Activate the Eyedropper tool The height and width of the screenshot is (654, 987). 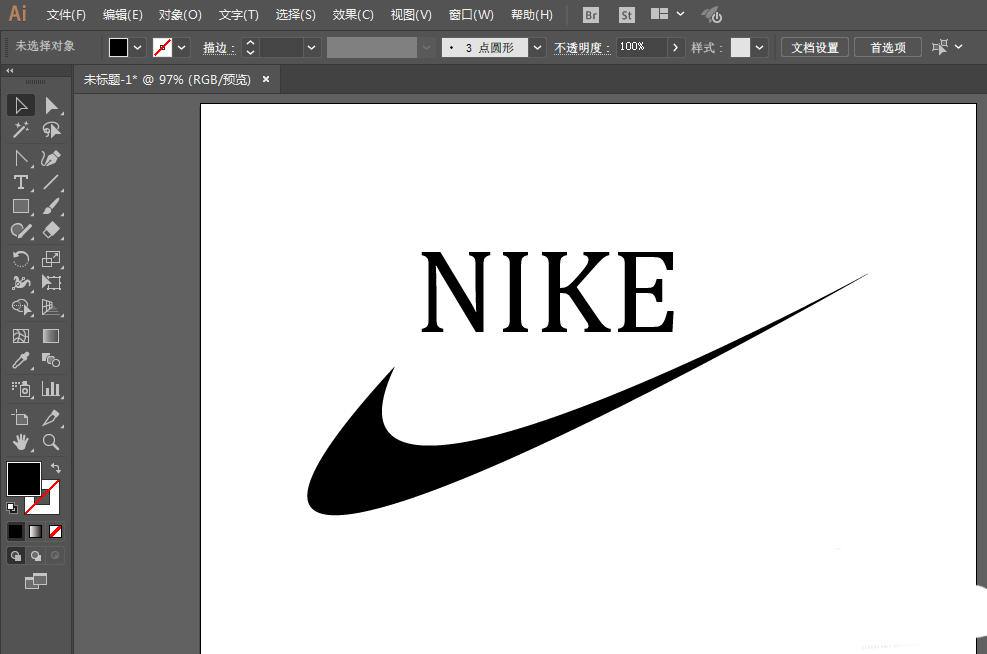tap(21, 361)
